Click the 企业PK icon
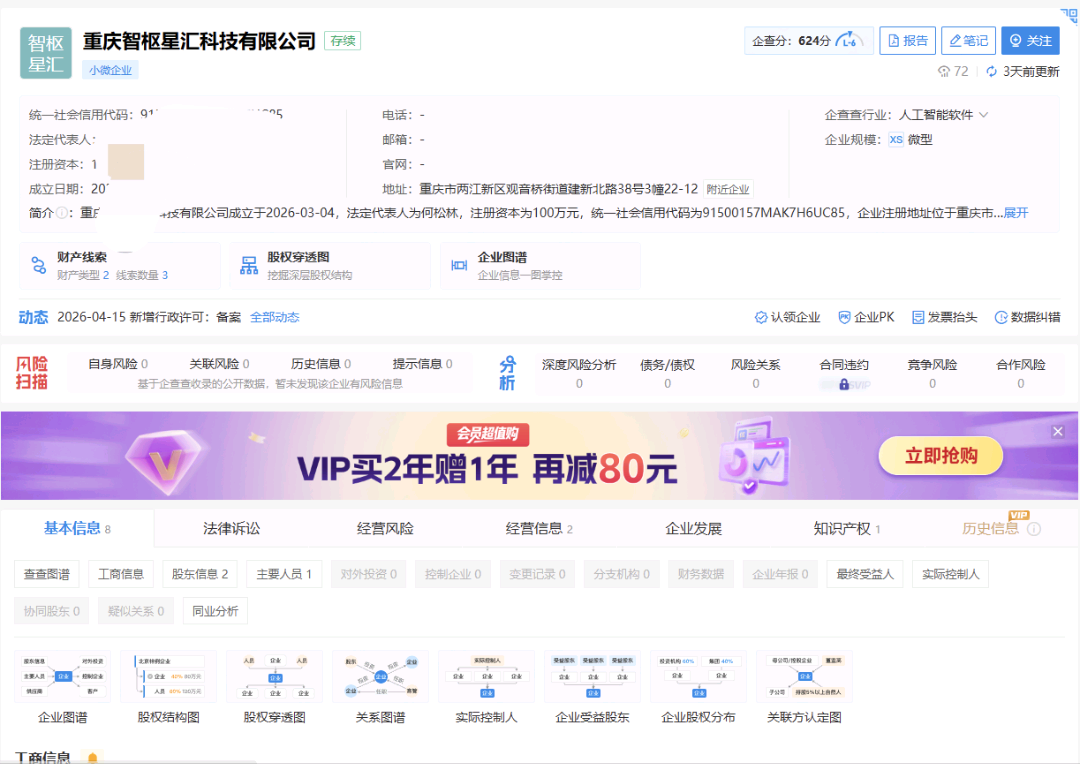Viewport: 1080px width, 764px height. [844, 318]
